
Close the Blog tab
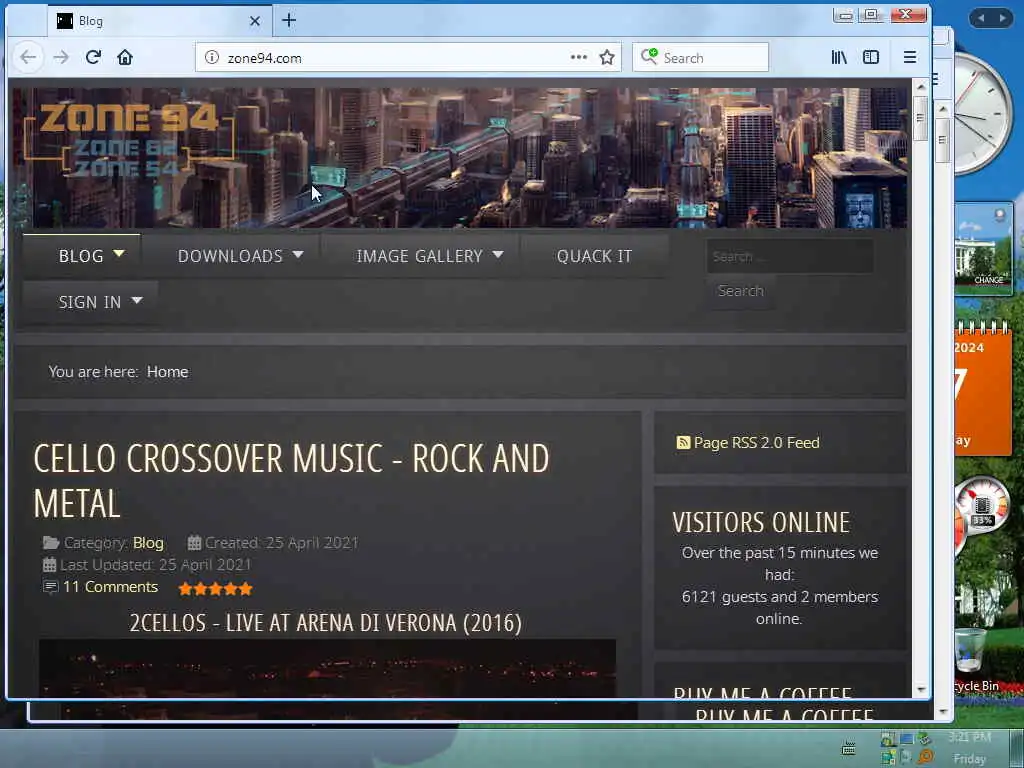(255, 21)
